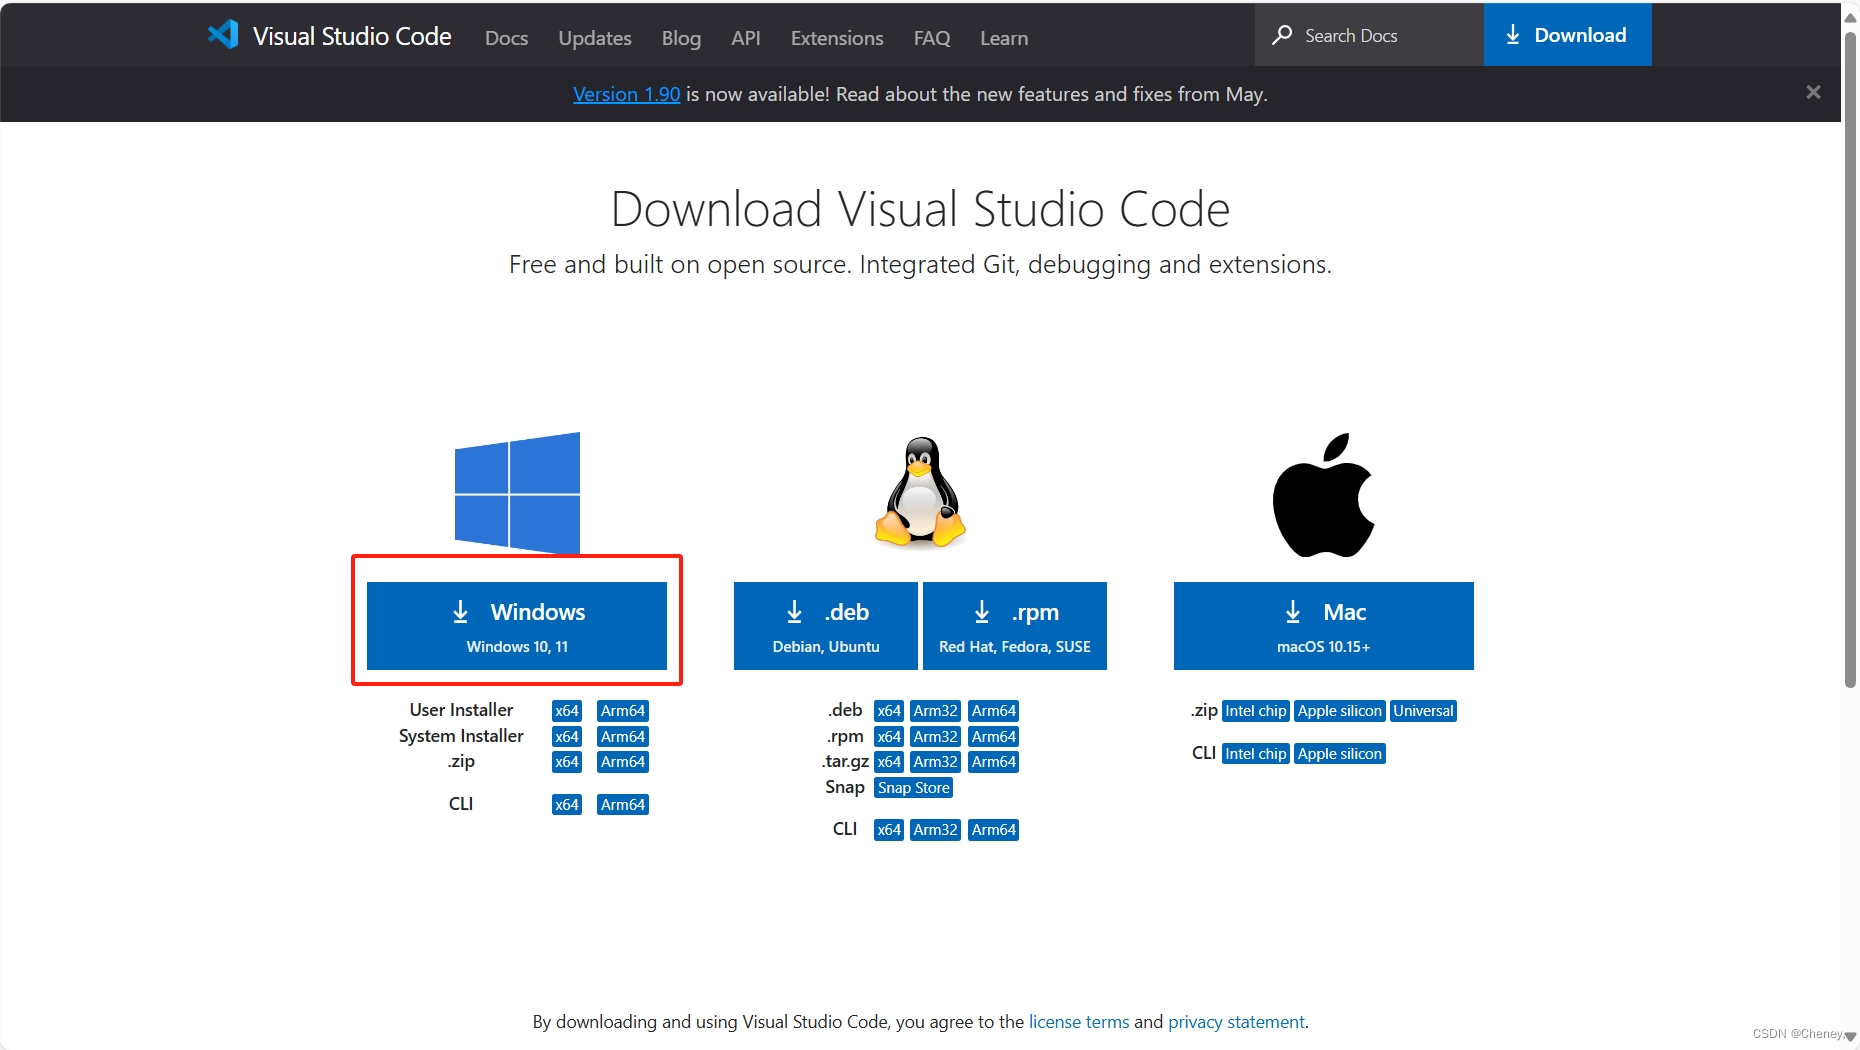The height and width of the screenshot is (1050, 1860).
Task: Click the top-right Download button
Action: (x=1568, y=35)
